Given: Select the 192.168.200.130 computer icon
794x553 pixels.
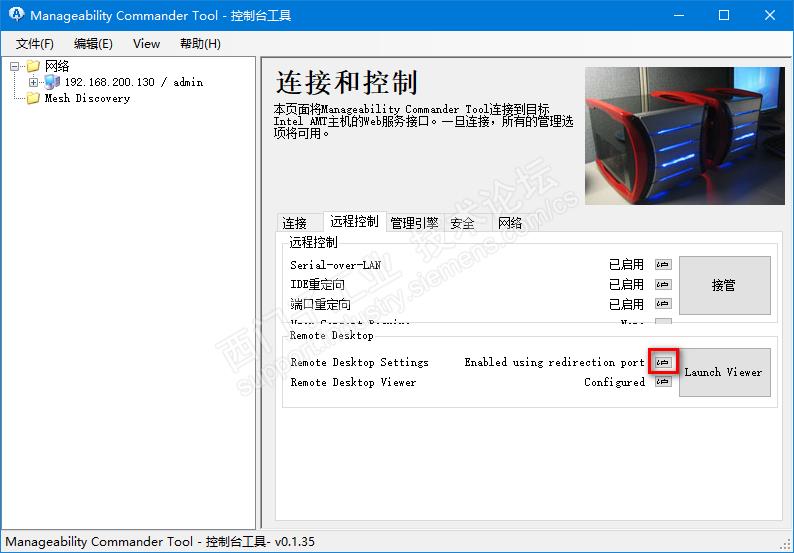Looking at the screenshot, I should coord(52,82).
